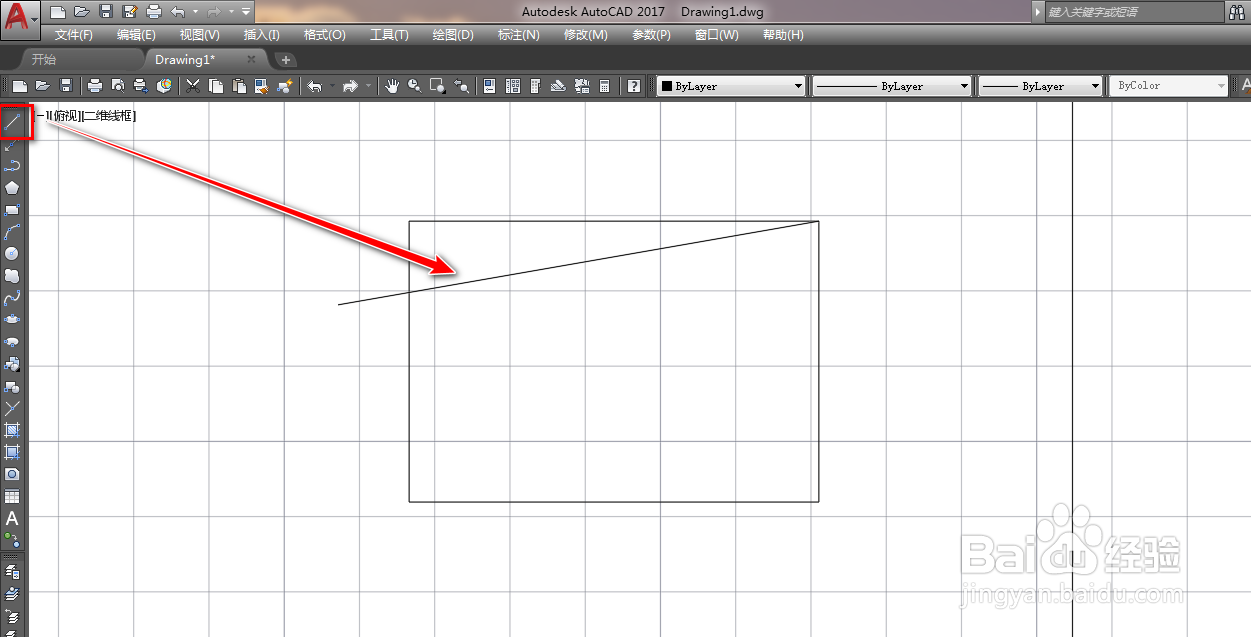Screen dimensions: 1251x637
Task: Open the 插入(I) menu
Action: click(x=262, y=35)
